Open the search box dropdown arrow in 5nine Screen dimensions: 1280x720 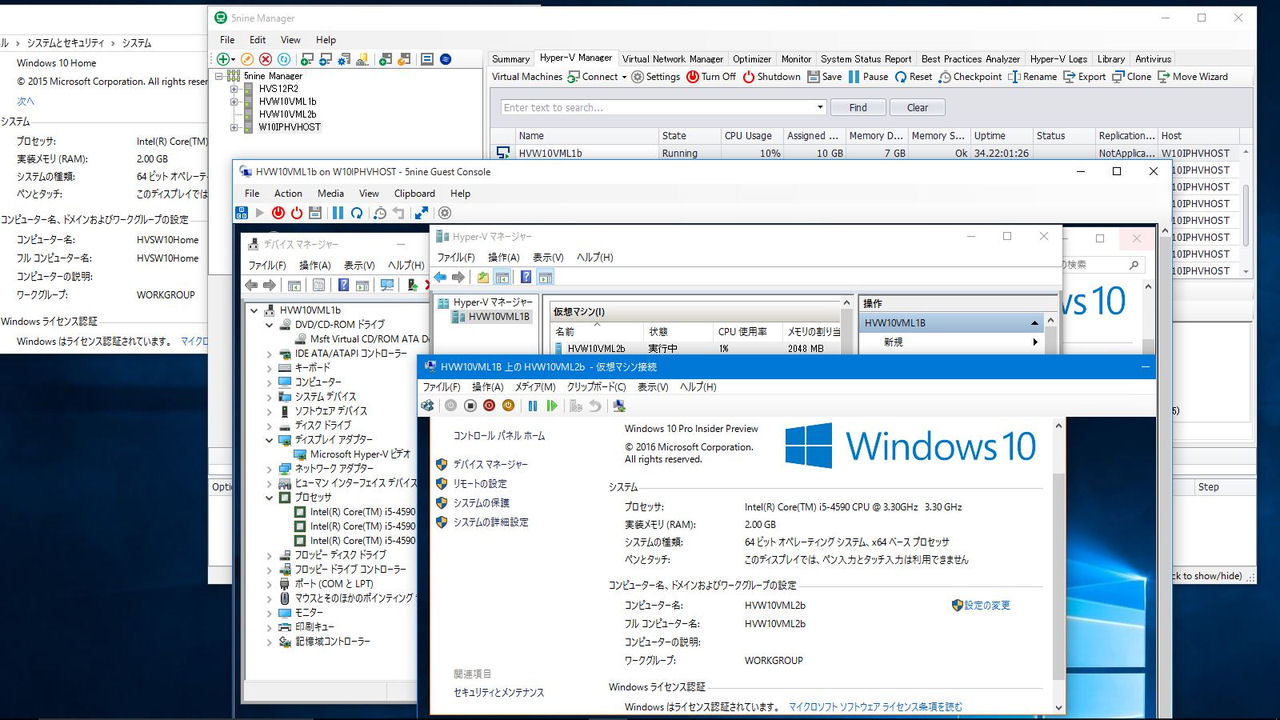821,107
